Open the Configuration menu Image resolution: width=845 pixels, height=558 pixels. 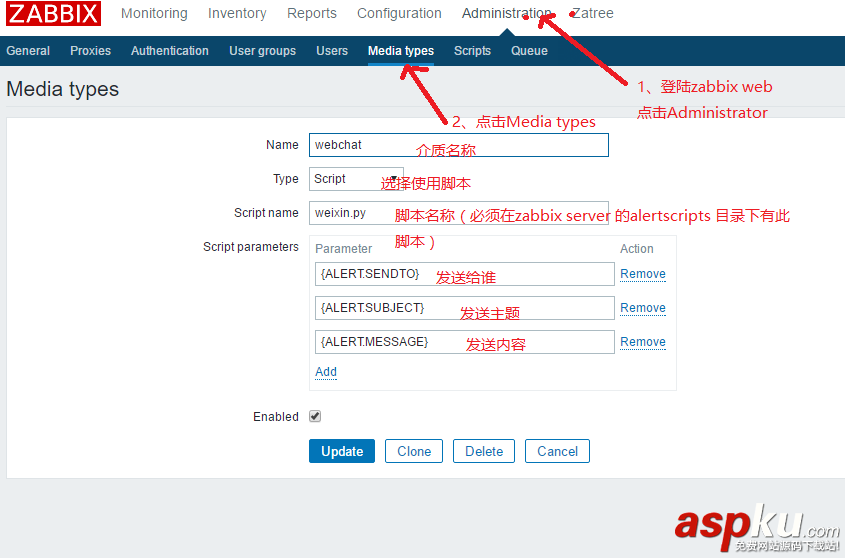[399, 13]
